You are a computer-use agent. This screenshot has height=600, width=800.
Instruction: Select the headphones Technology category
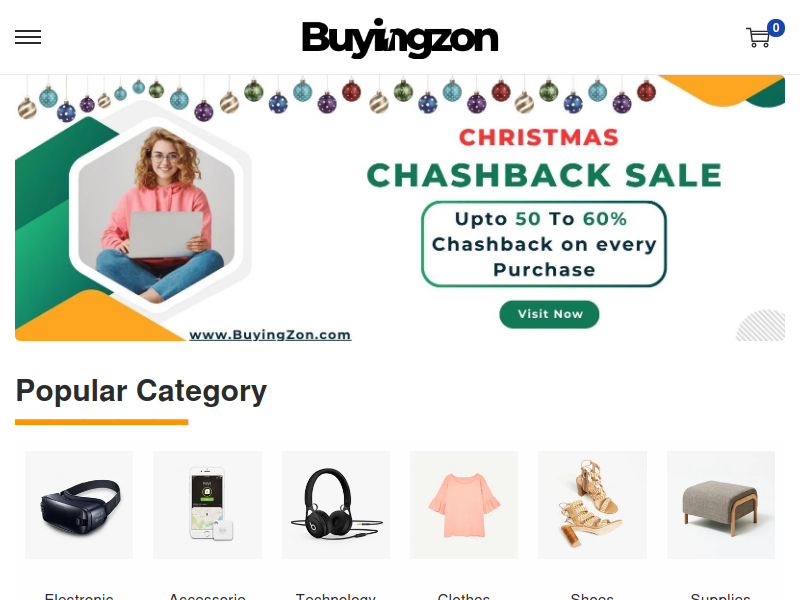click(336, 505)
